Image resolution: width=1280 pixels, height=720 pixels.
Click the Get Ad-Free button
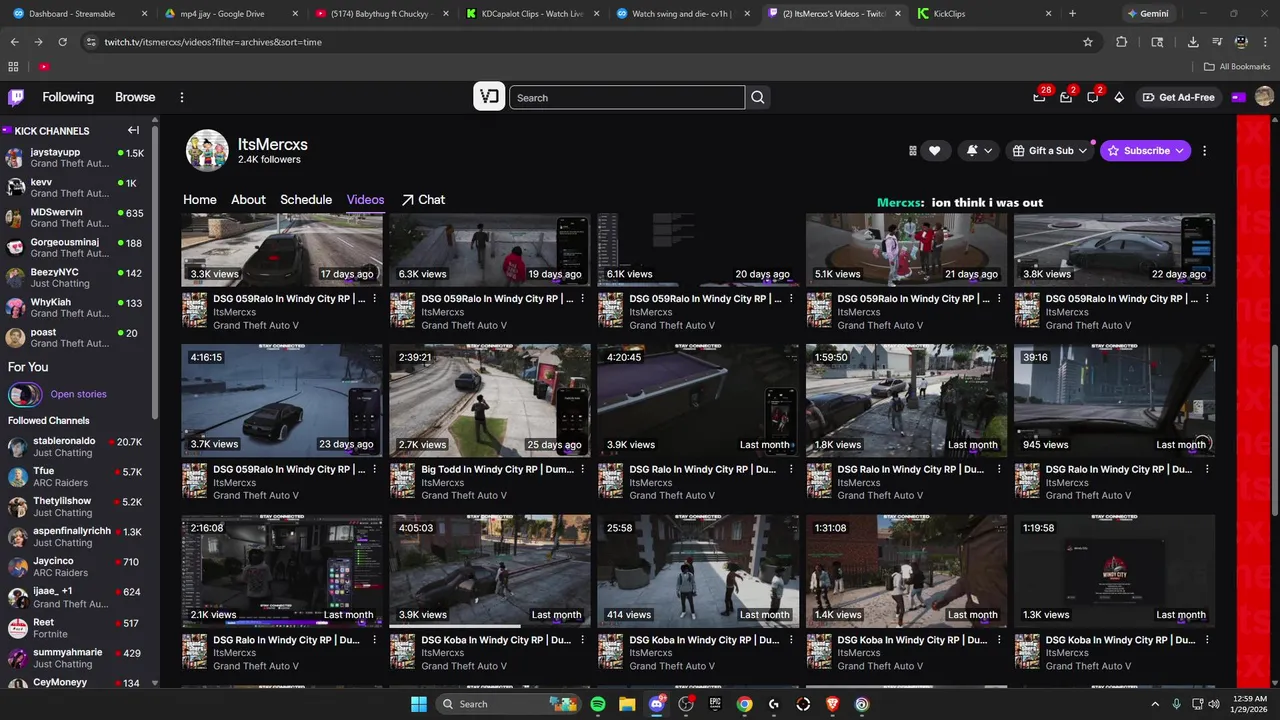click(1178, 97)
